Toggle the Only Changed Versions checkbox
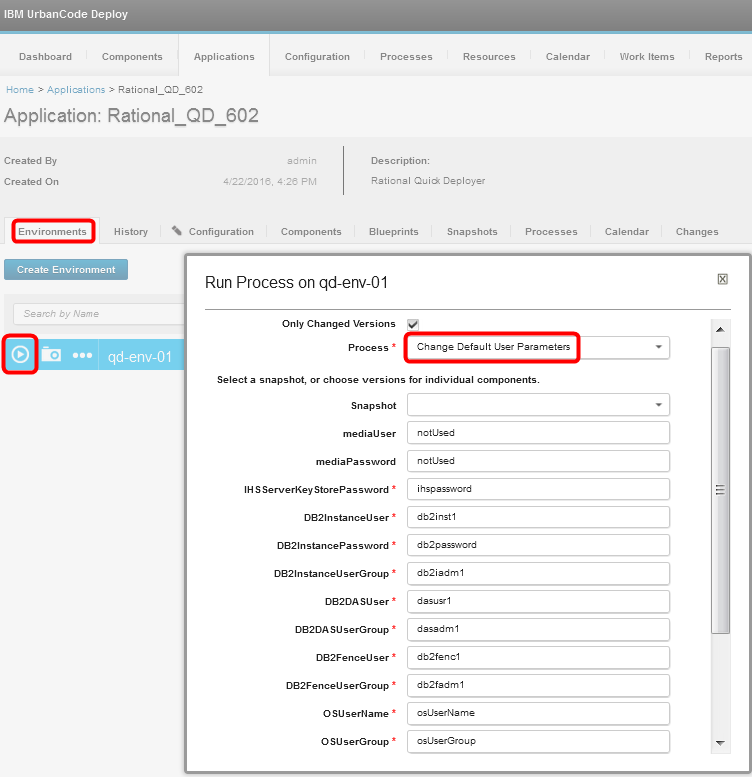This screenshot has height=777, width=752. 412,324
